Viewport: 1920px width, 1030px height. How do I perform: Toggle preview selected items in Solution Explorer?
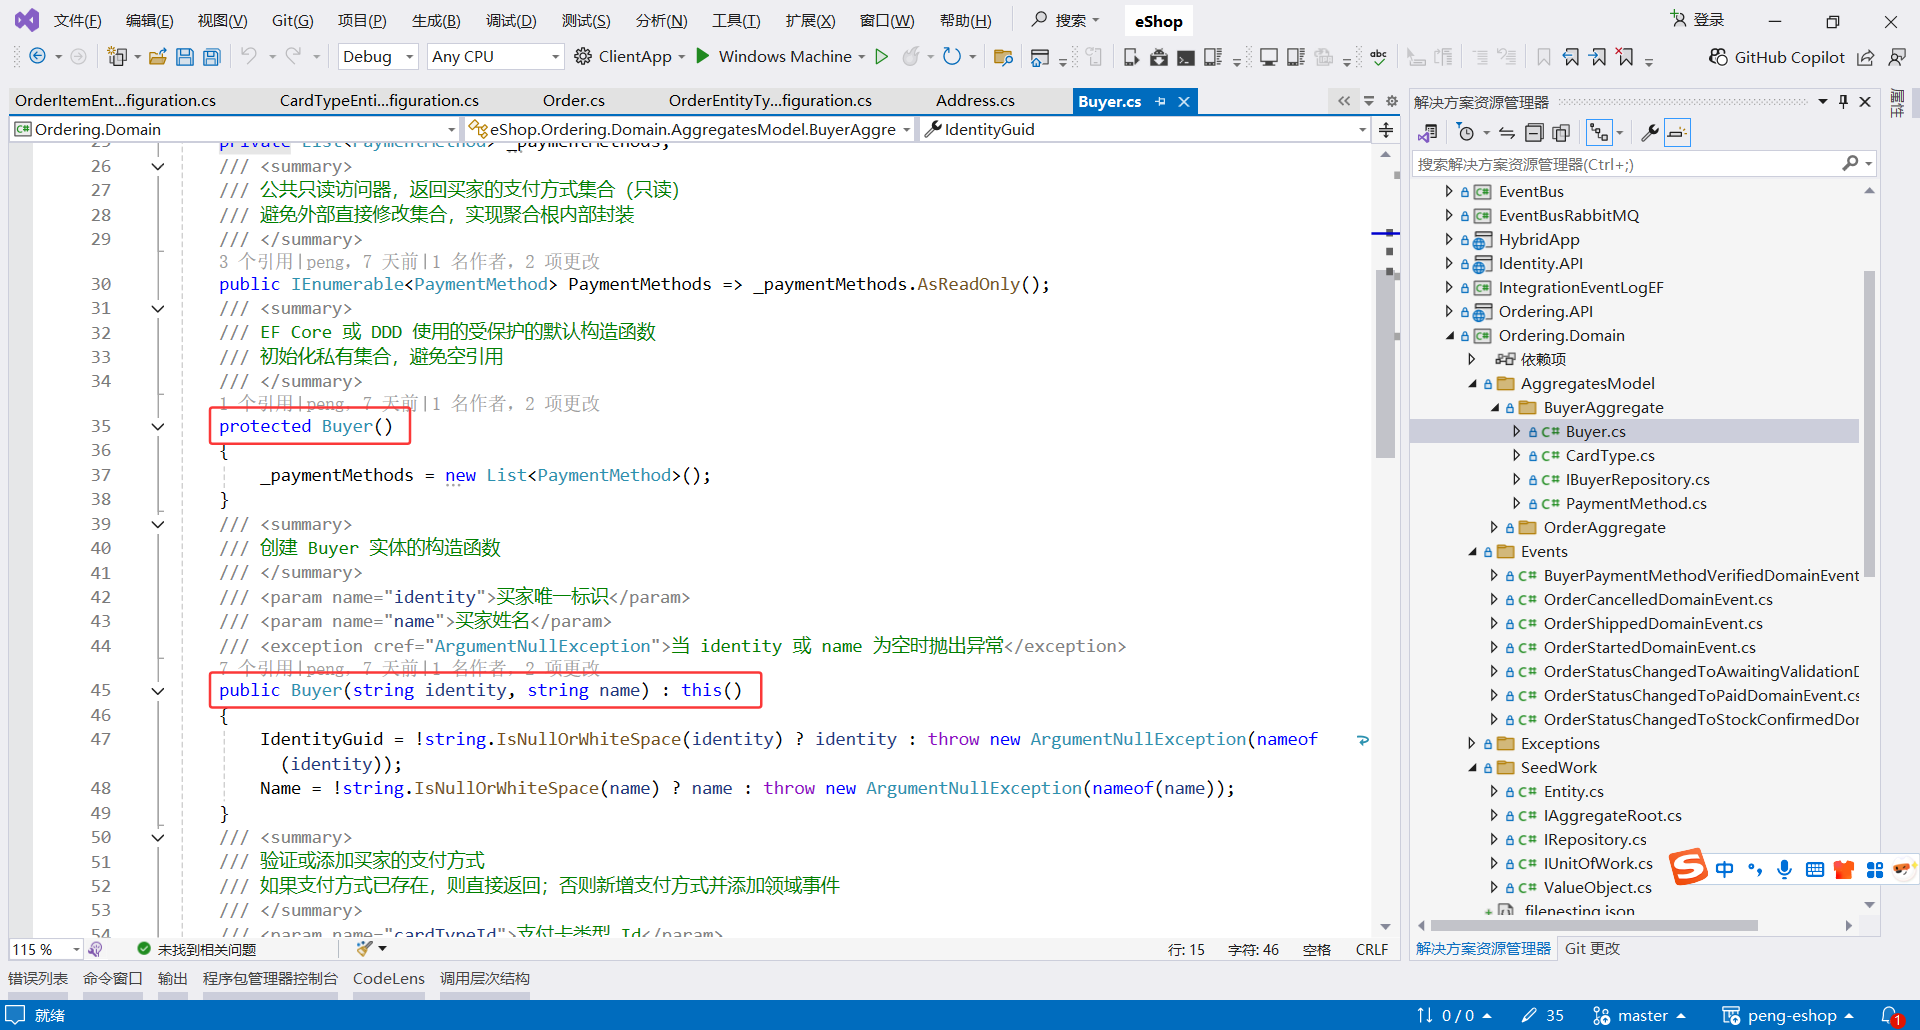point(1678,133)
